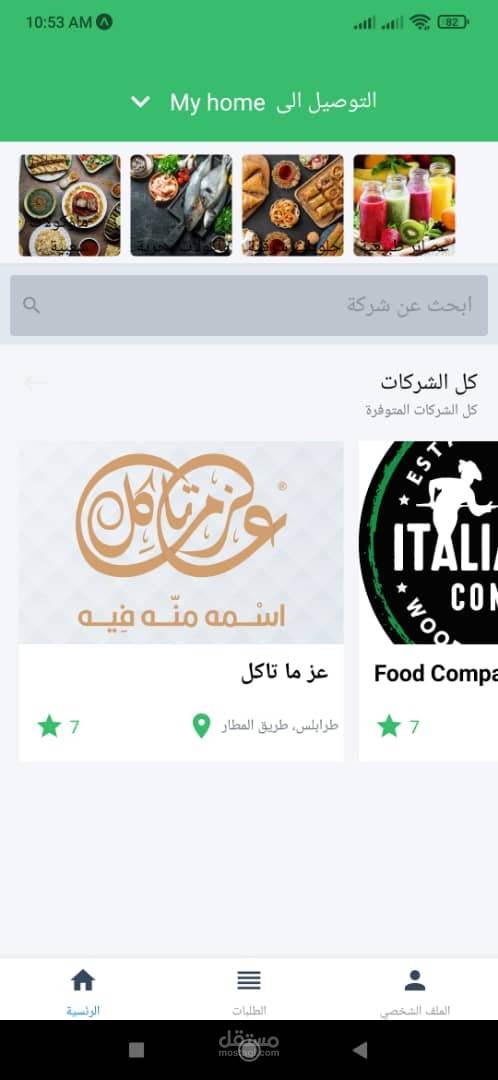Select the عز ما تاكل restaurant name

tap(284, 673)
